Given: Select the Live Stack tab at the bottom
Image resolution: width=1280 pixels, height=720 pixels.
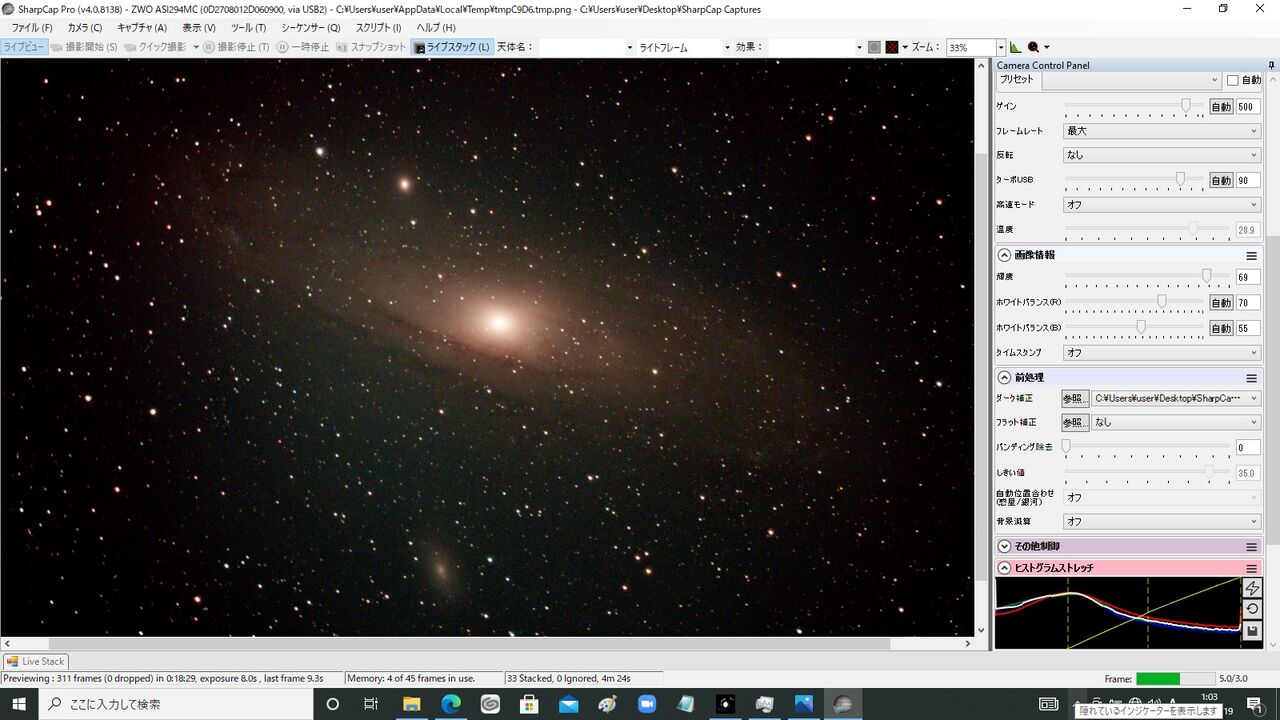Looking at the screenshot, I should 36,661.
